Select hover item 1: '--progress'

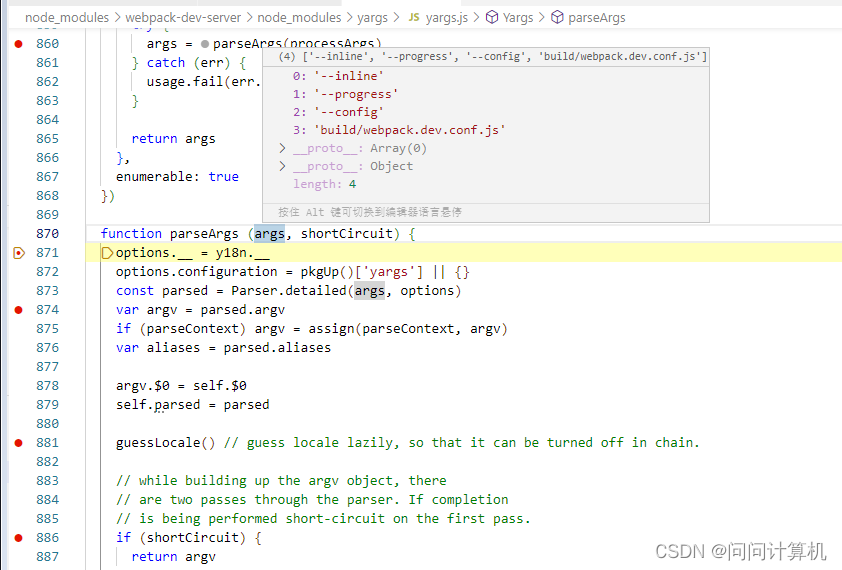[345, 94]
